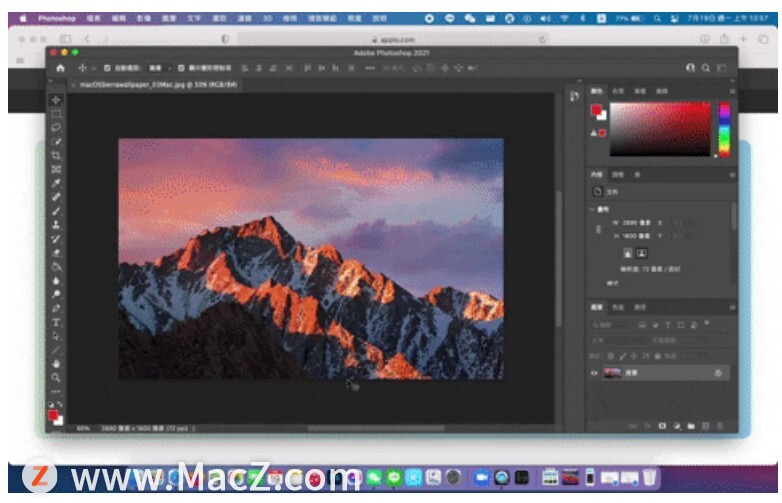Select the Eyedropper tool
This screenshot has width=782, height=503.
(56, 183)
